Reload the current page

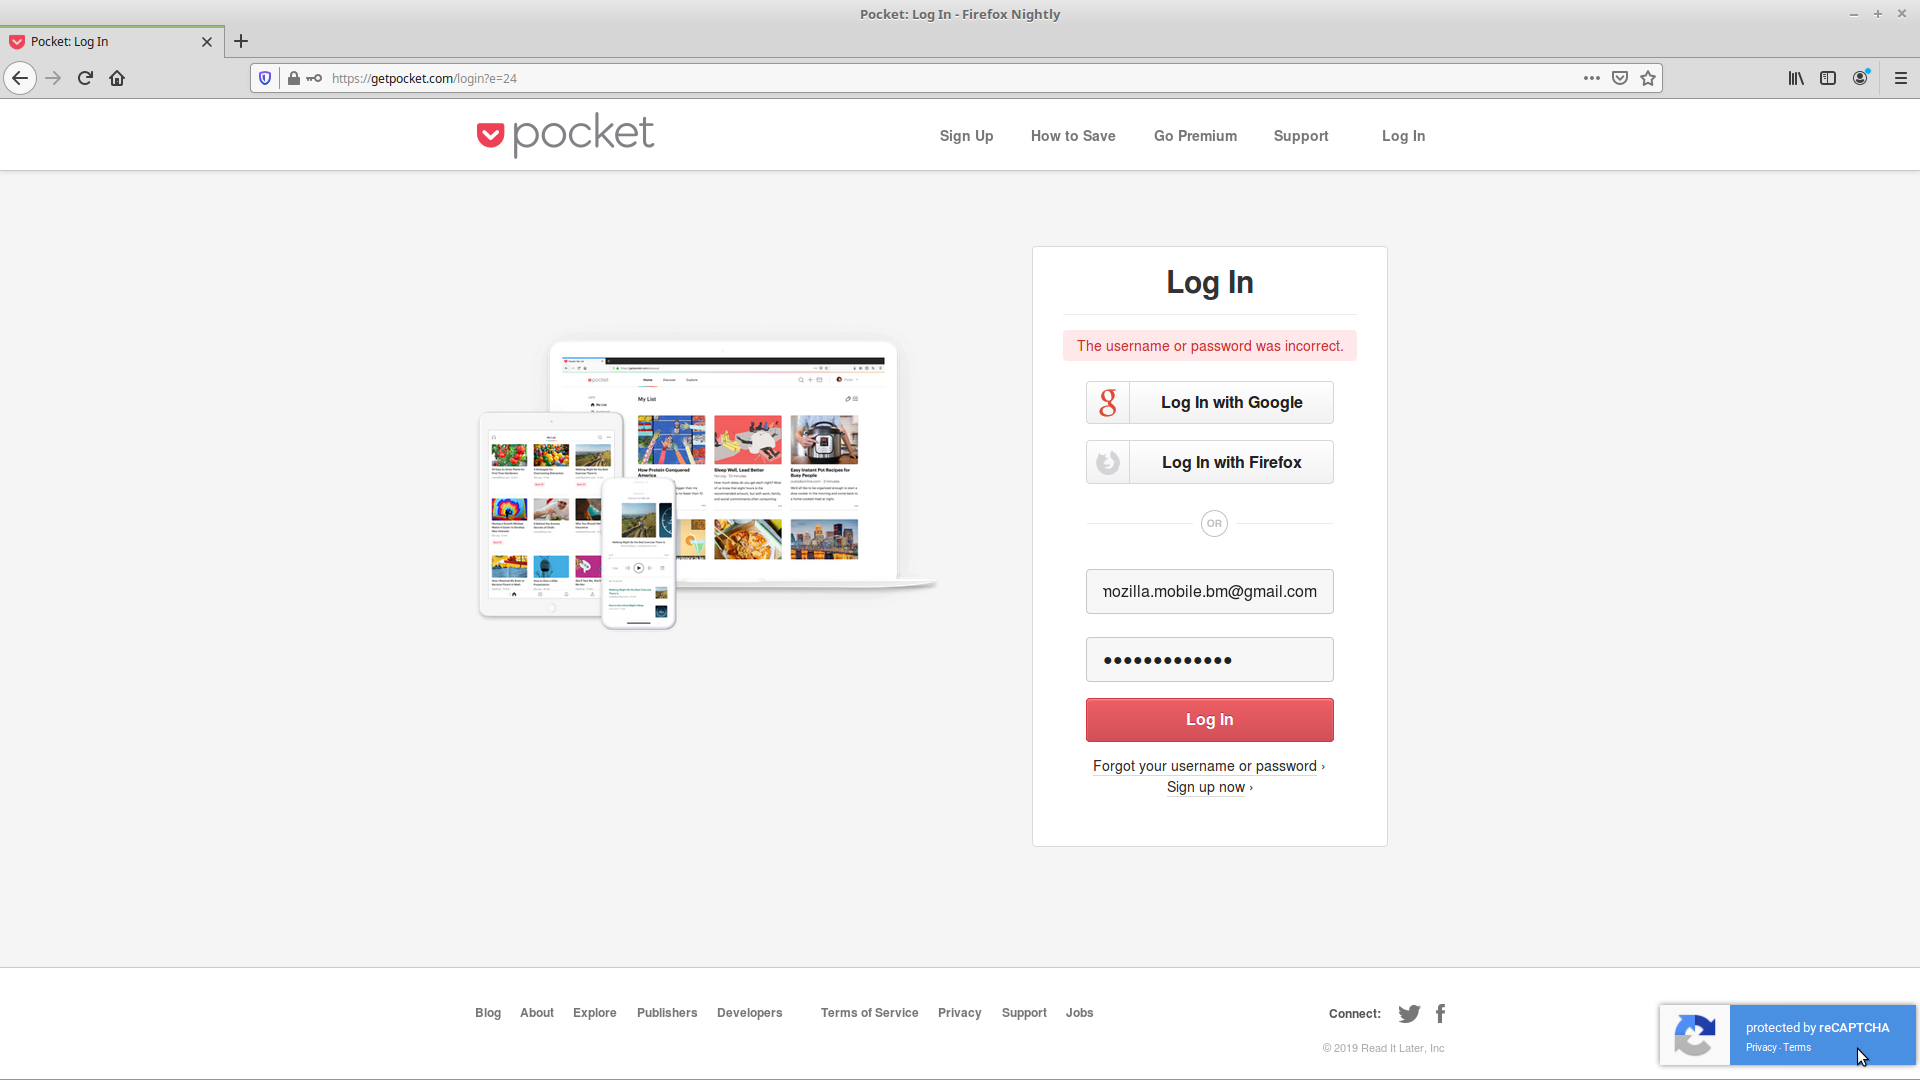point(85,78)
